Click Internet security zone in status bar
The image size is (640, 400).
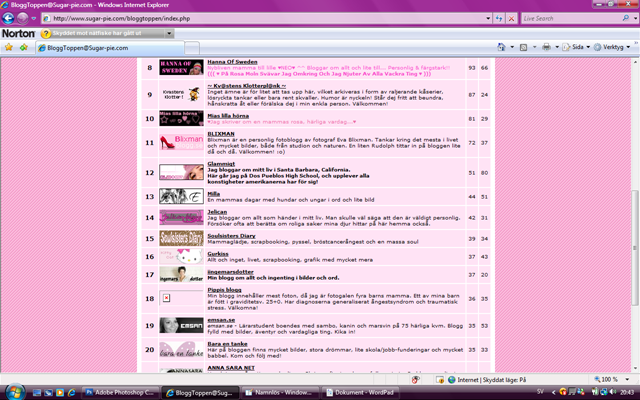pyautogui.click(x=487, y=380)
